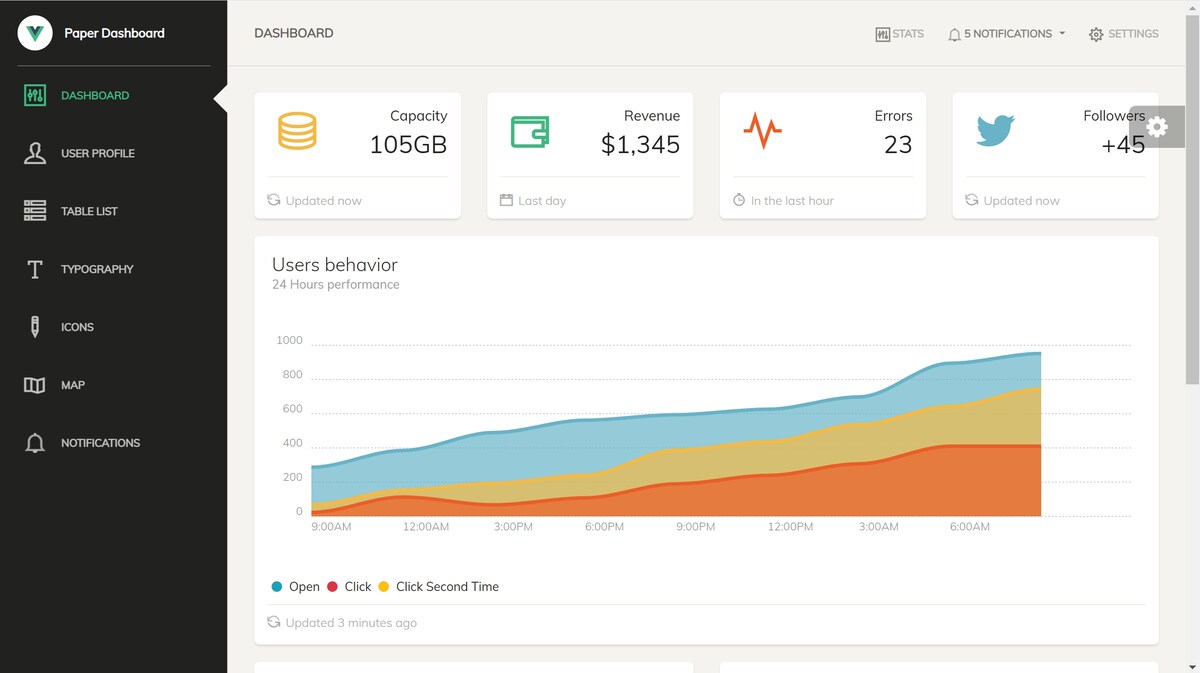Click the blue Open legend dot
1200x673 pixels.
(x=277, y=587)
